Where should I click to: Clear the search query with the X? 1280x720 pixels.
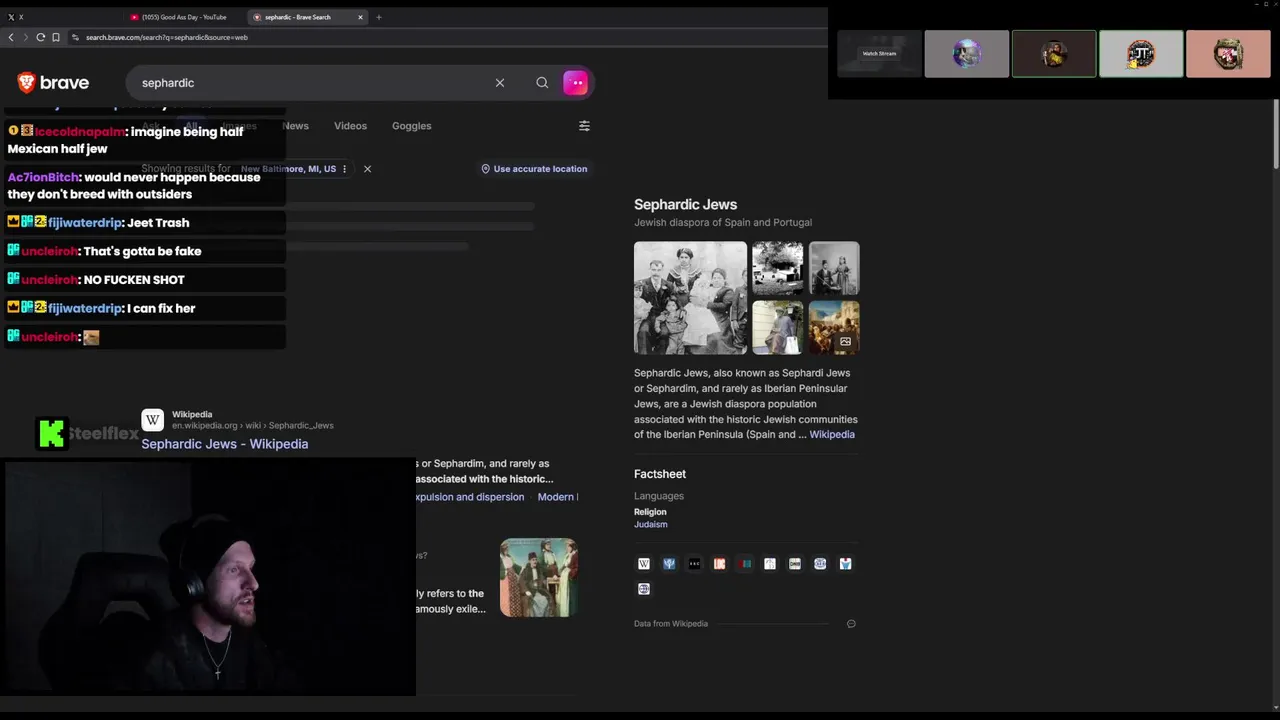click(500, 83)
